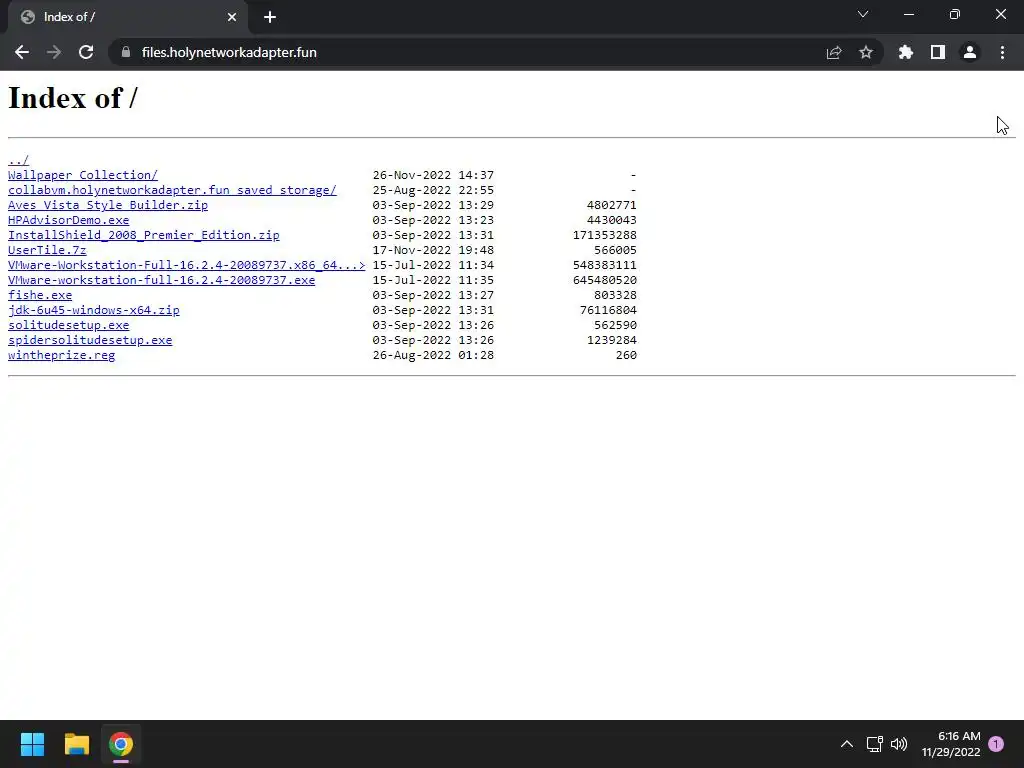Download spidersolitudesetup.exe

click(90, 340)
